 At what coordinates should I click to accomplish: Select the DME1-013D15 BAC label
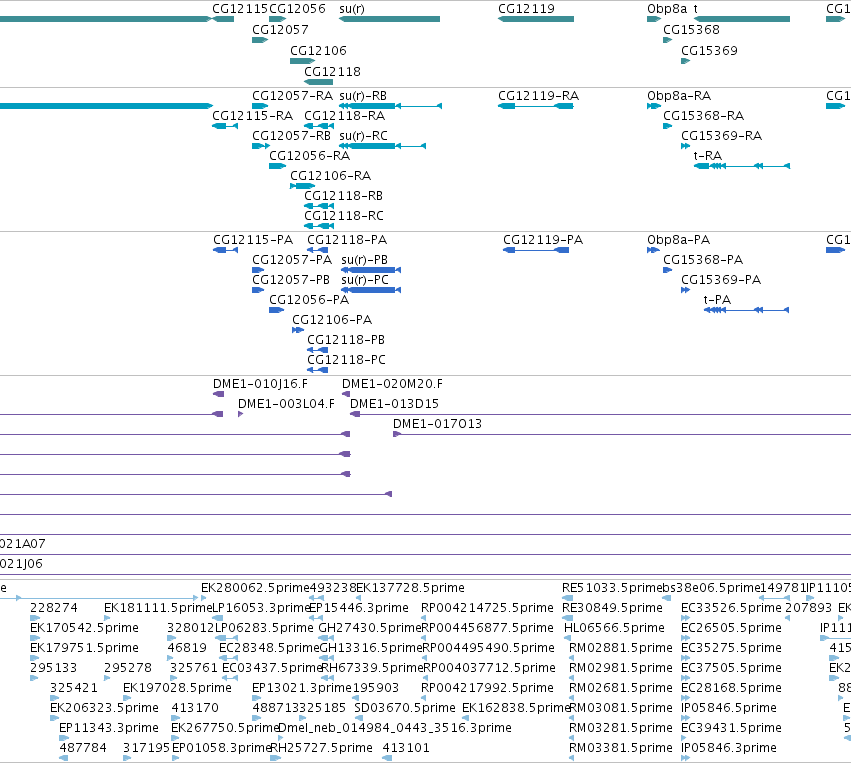pos(395,404)
